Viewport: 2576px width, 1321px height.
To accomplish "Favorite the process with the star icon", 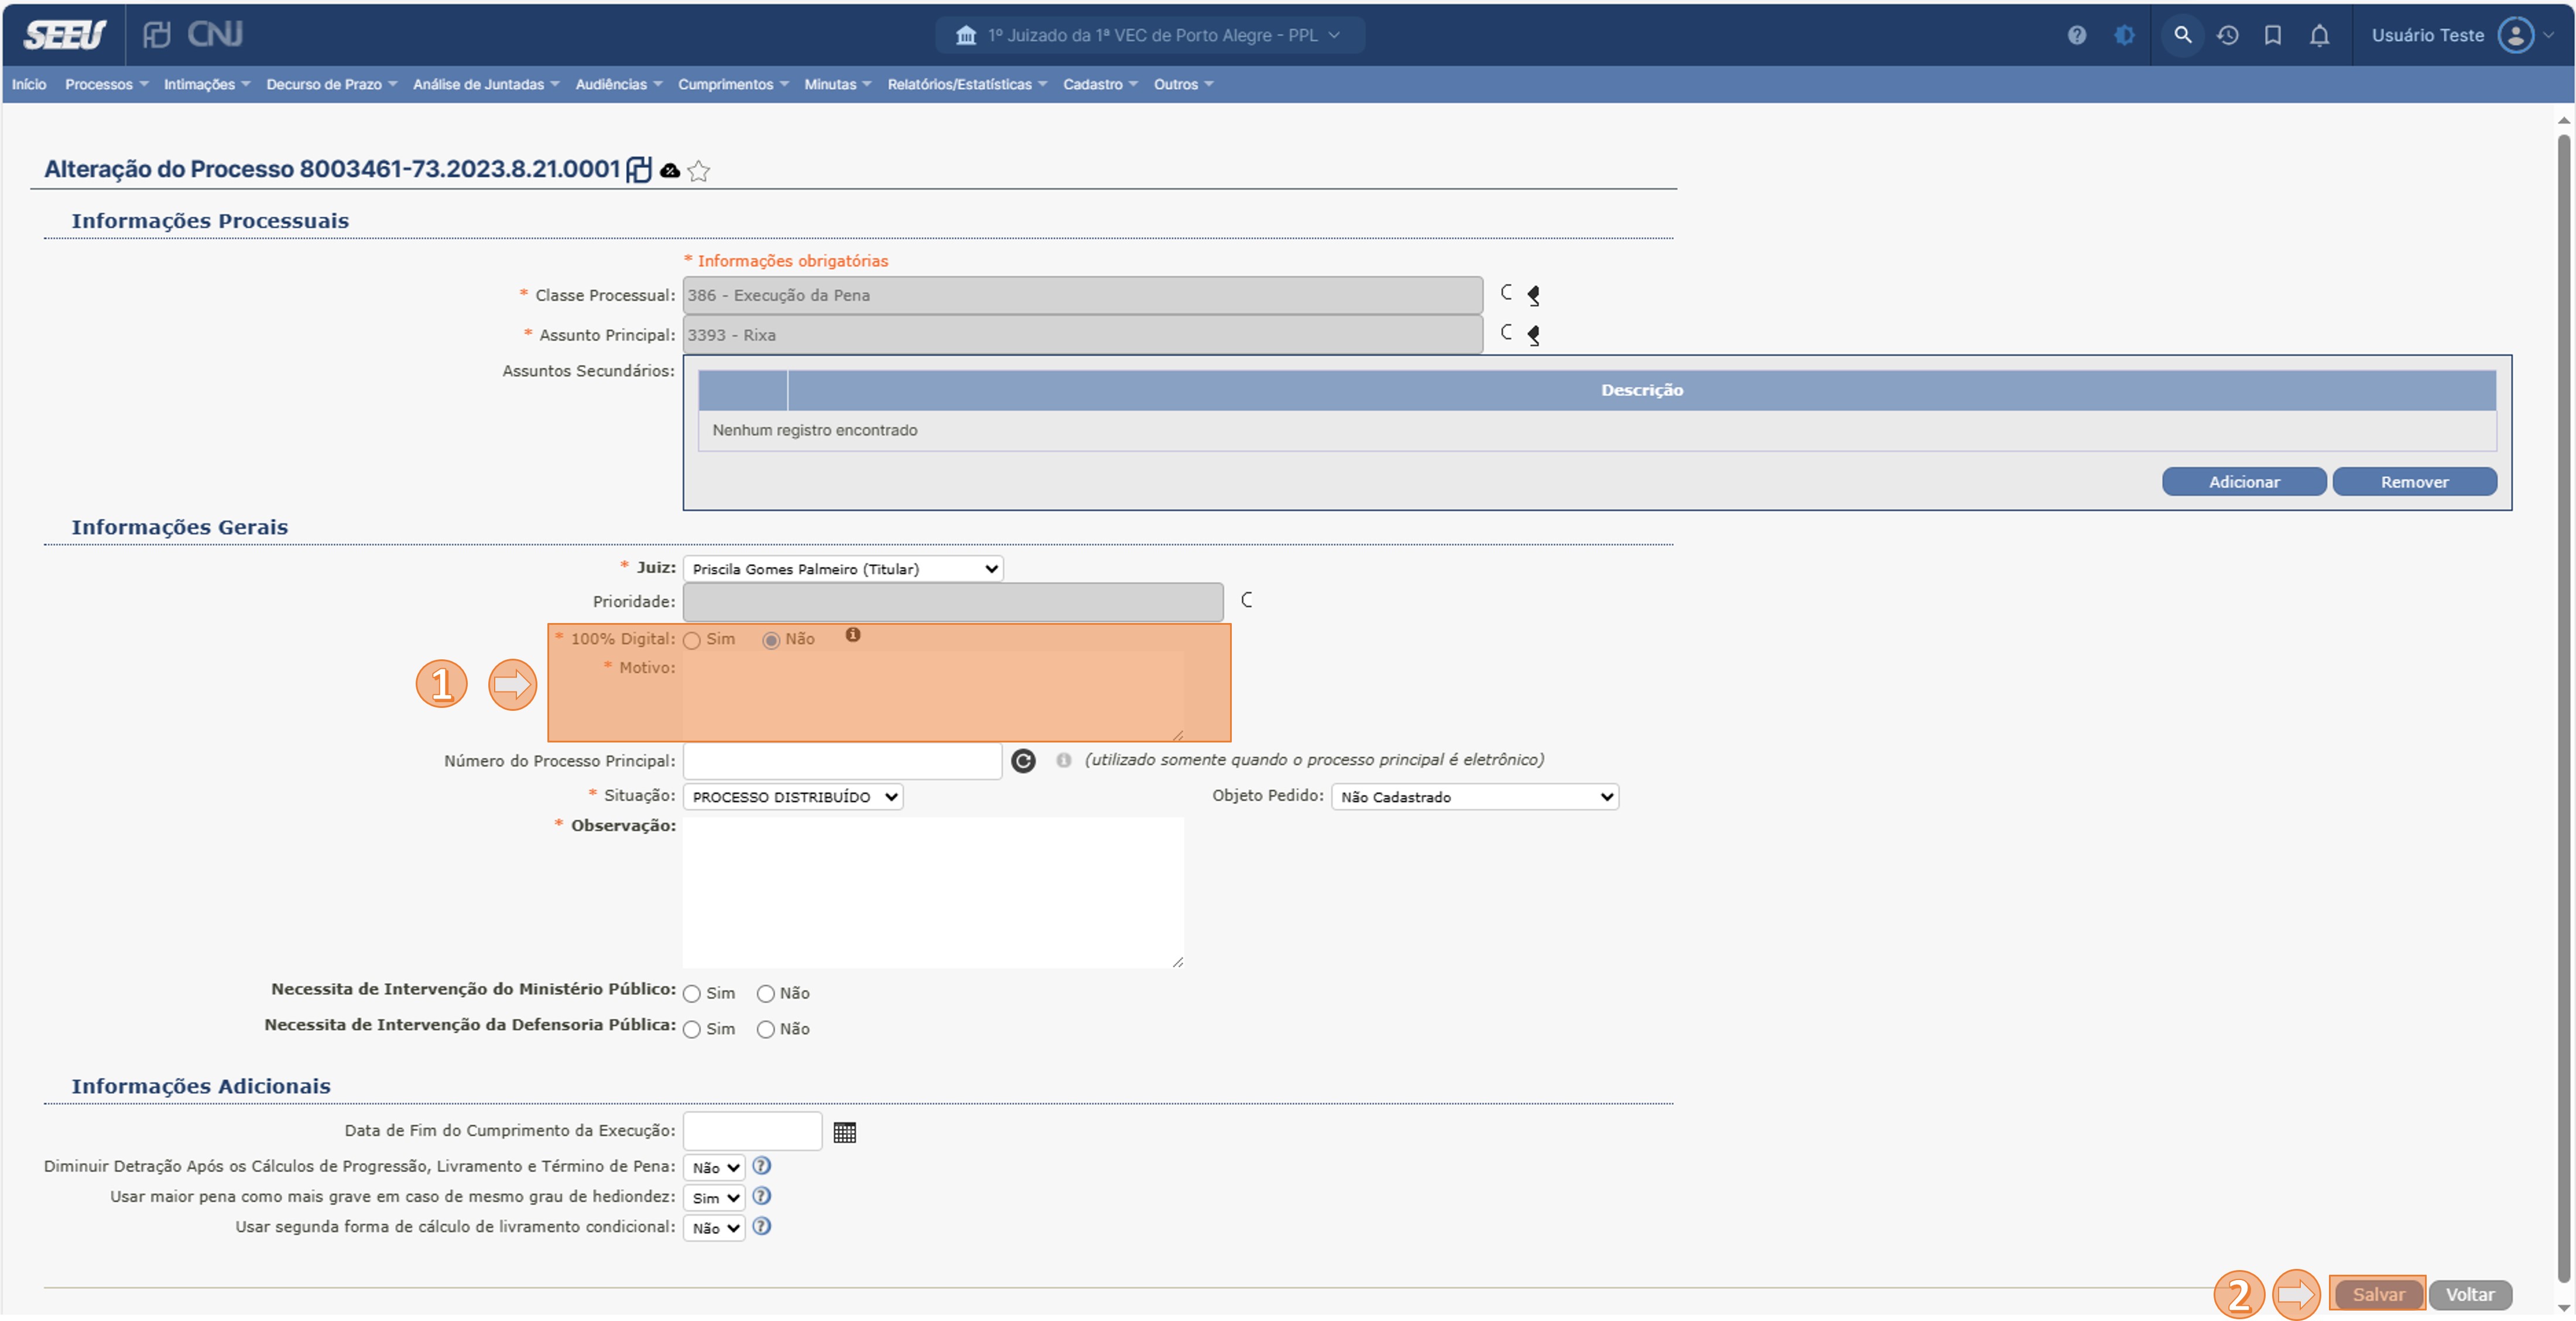I will coord(699,171).
